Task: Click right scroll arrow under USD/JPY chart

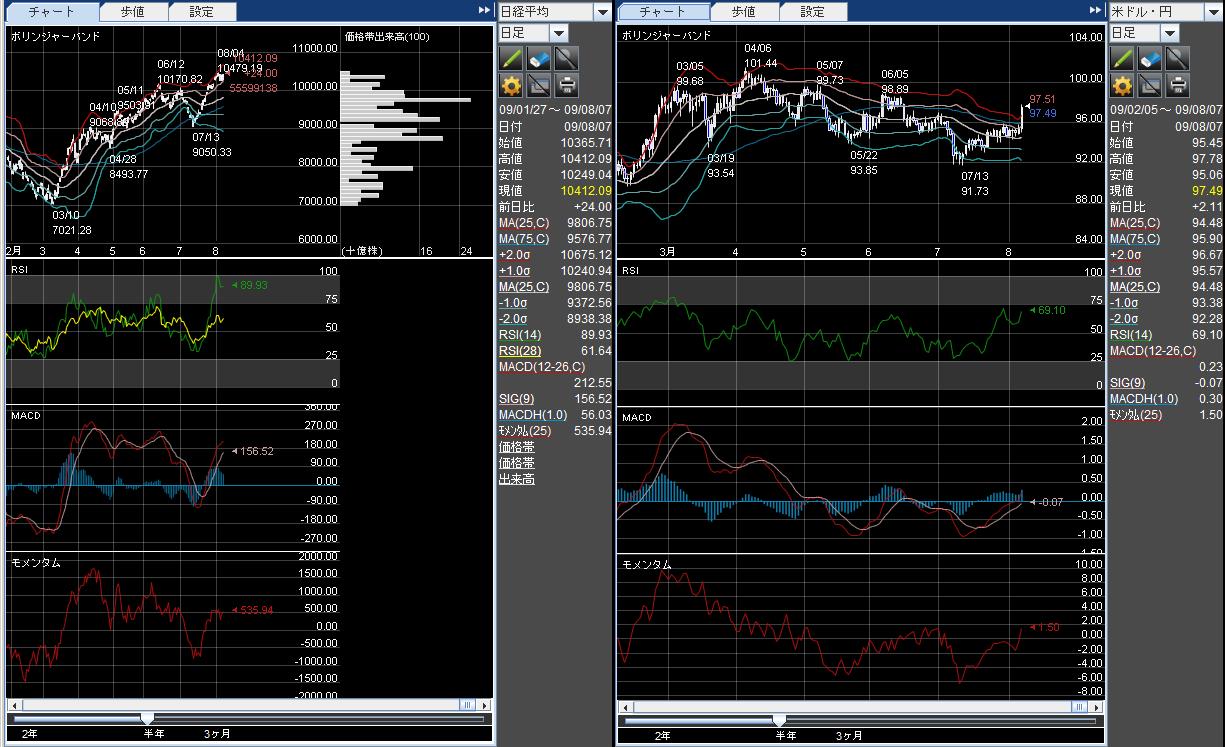Action: coord(1098,705)
